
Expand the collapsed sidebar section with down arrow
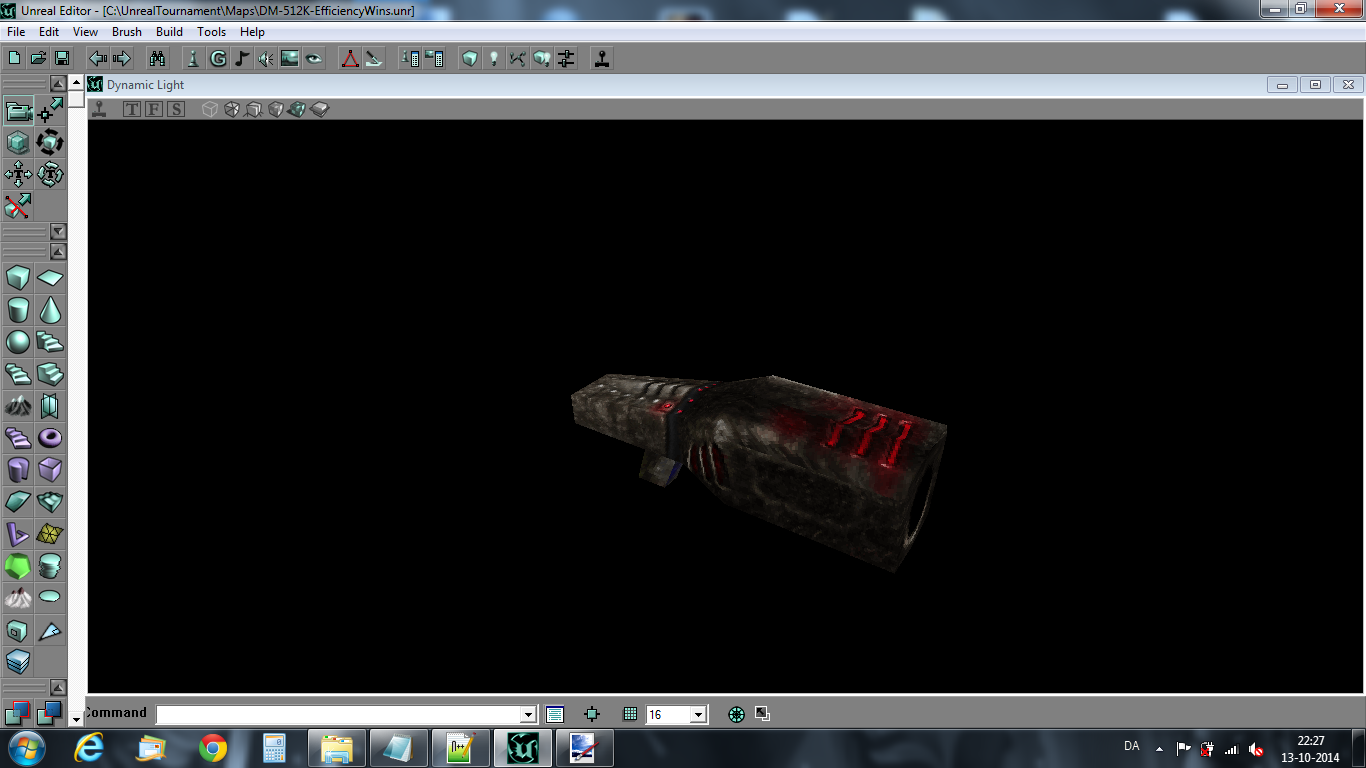tap(58, 232)
